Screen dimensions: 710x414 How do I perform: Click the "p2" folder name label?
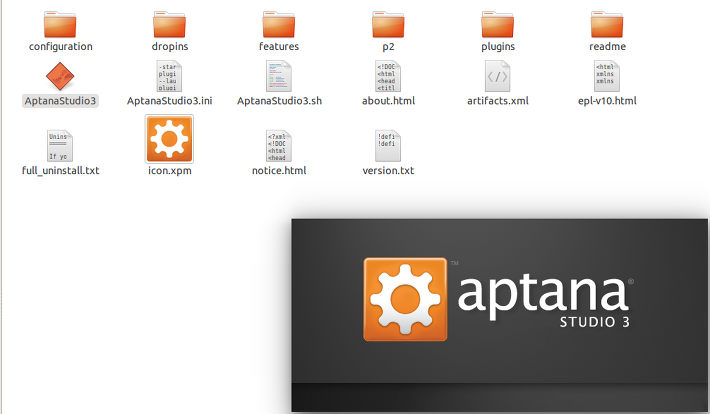[x=389, y=47]
